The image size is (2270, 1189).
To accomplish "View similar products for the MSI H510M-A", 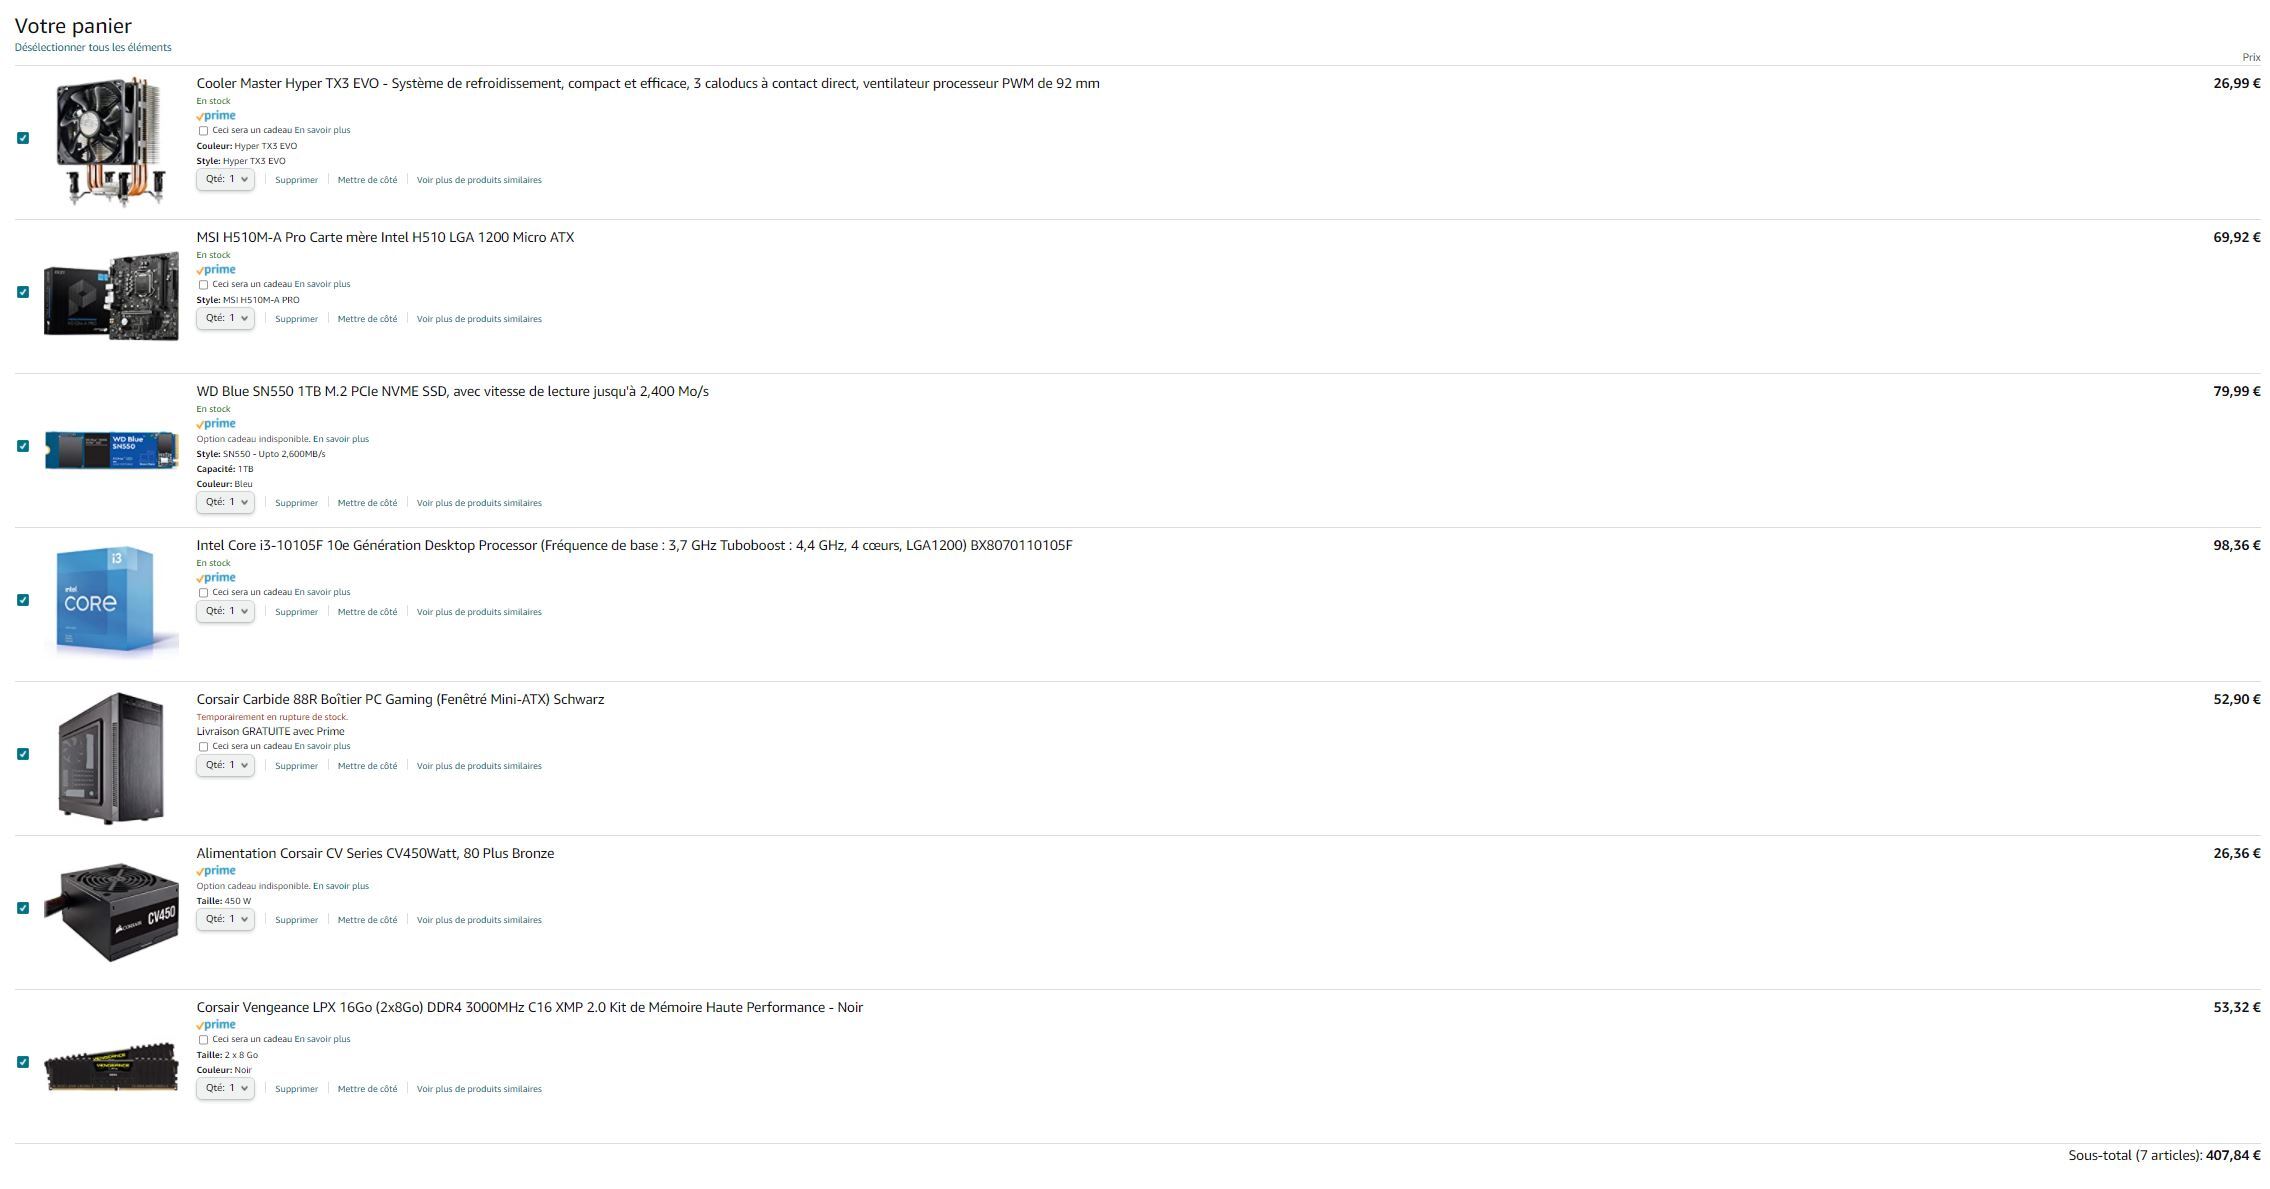I will 479,319.
